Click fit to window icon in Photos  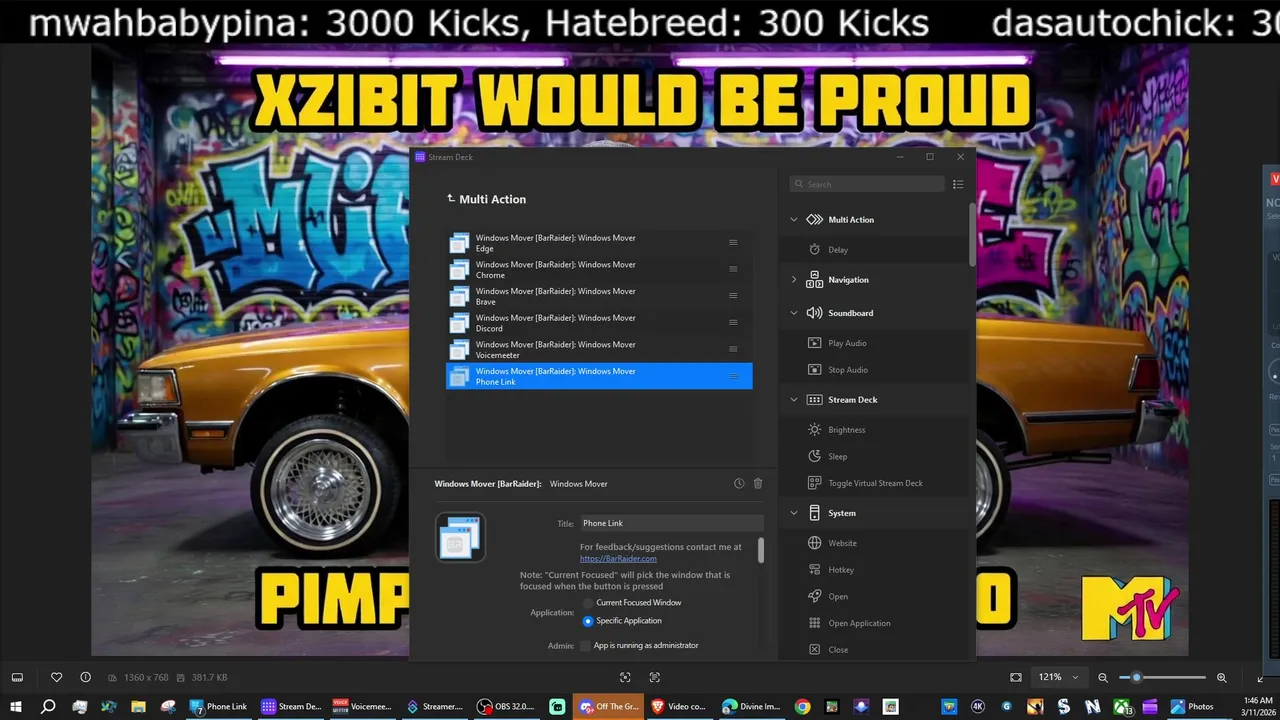[x=1016, y=677]
